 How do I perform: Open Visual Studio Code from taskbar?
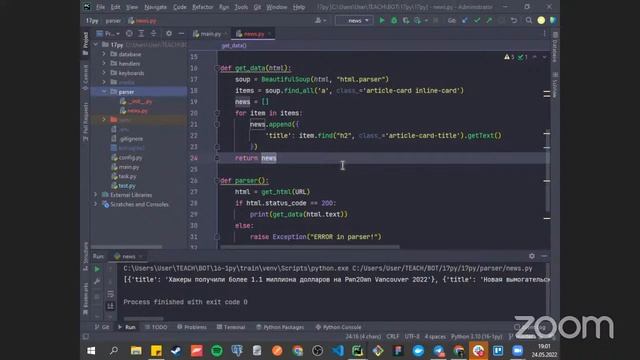tap(338, 351)
